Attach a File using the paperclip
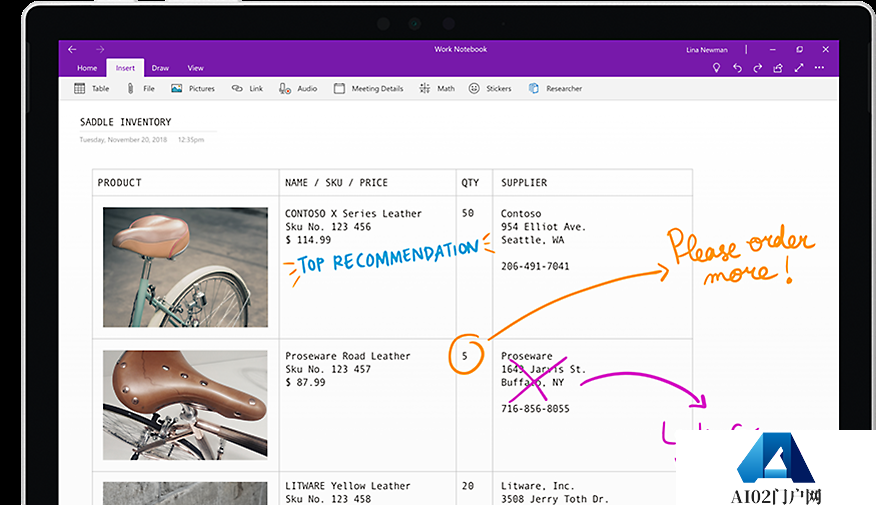 [x=140, y=88]
